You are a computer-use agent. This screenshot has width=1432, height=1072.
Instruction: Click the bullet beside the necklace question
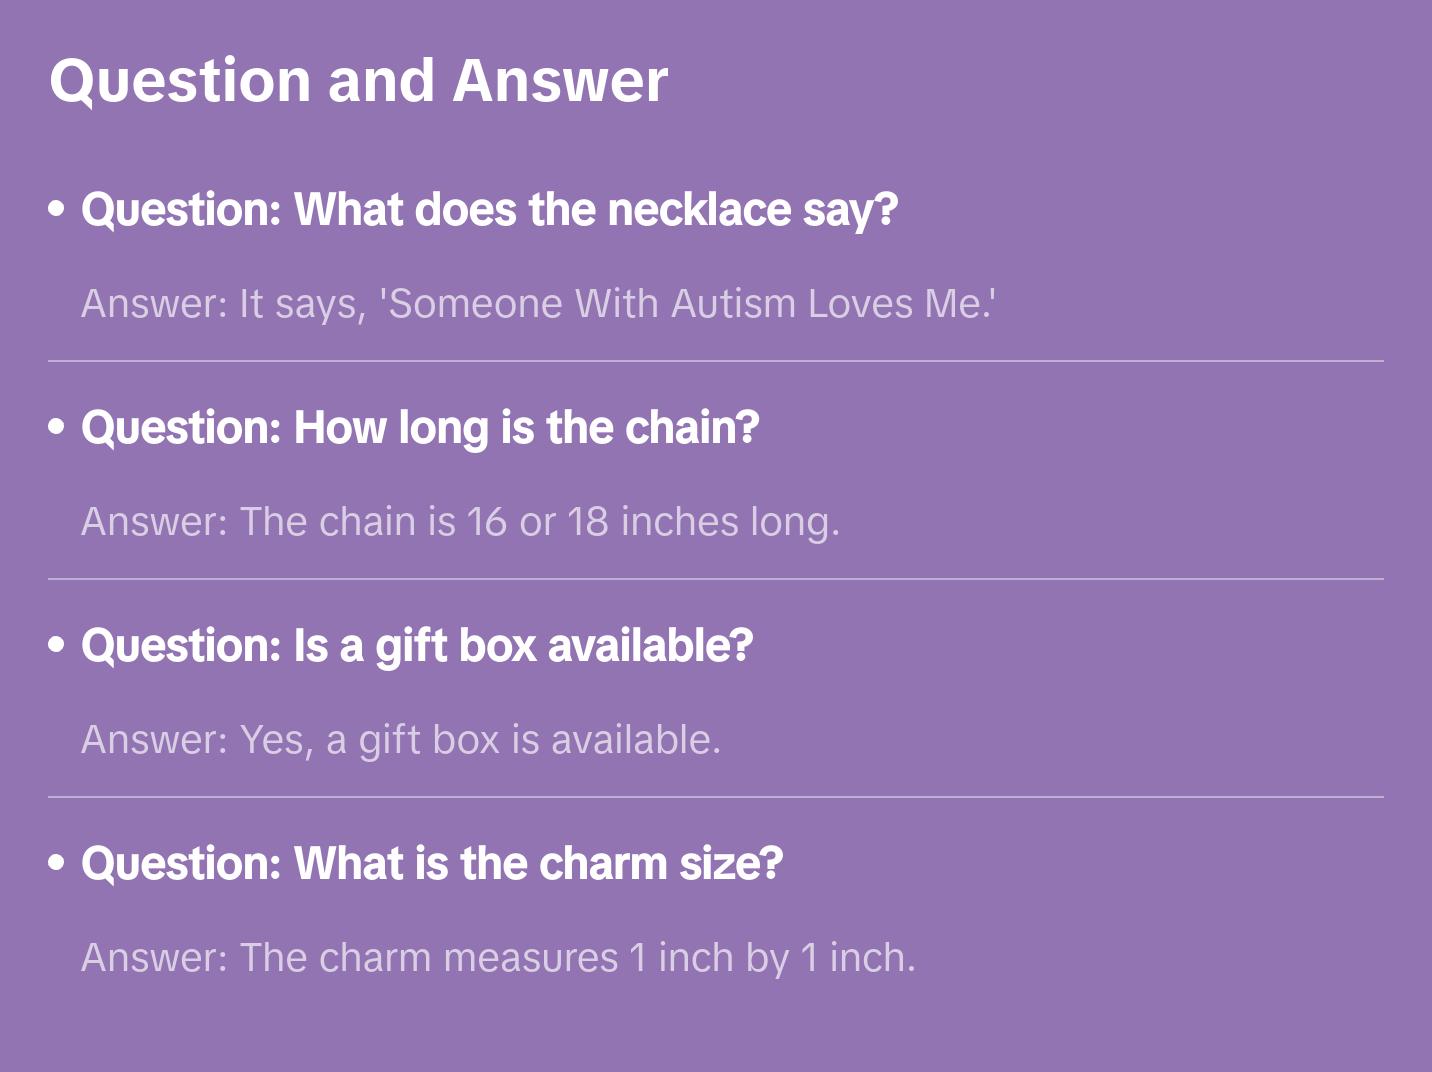(x=56, y=209)
